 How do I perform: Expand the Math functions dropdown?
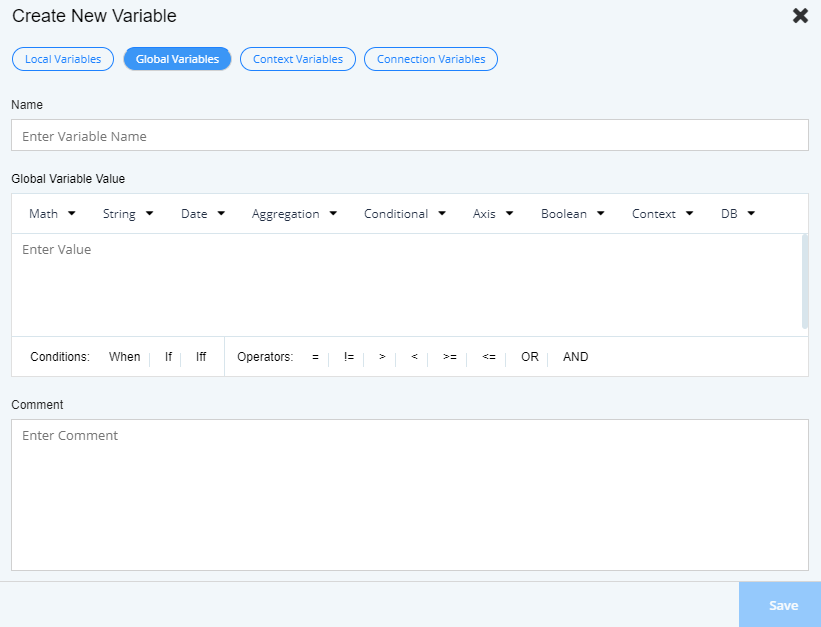(52, 214)
